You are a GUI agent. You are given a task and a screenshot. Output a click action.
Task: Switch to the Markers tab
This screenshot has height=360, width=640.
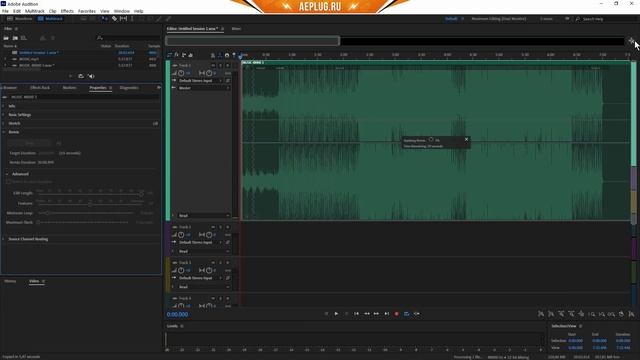69,88
